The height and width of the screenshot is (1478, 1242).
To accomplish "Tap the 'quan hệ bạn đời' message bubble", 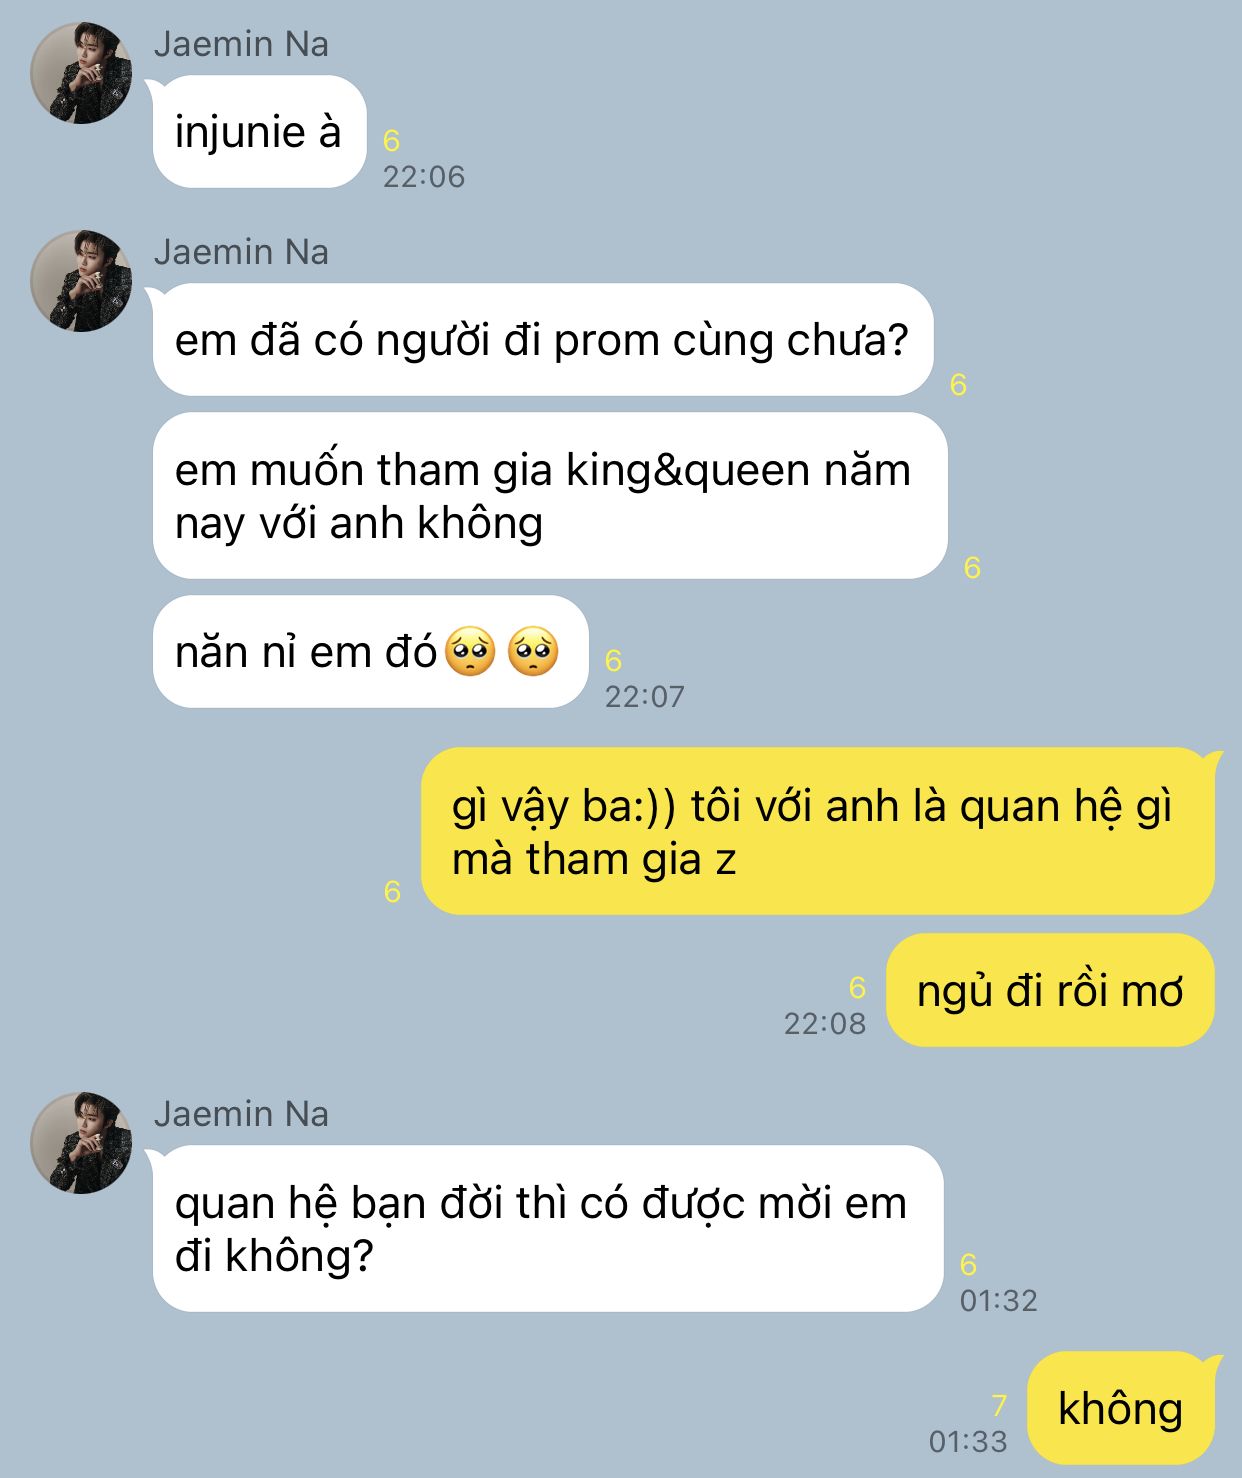I will tap(548, 1229).
